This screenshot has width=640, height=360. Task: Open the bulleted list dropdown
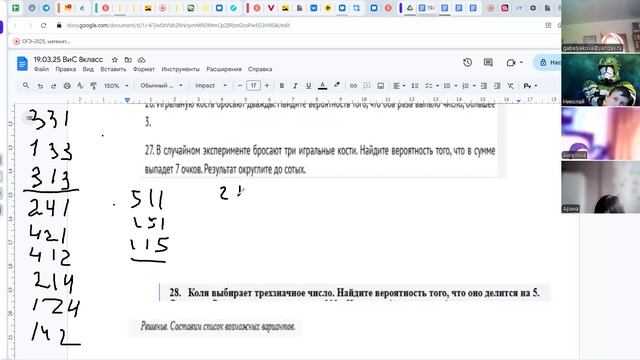coord(450,86)
